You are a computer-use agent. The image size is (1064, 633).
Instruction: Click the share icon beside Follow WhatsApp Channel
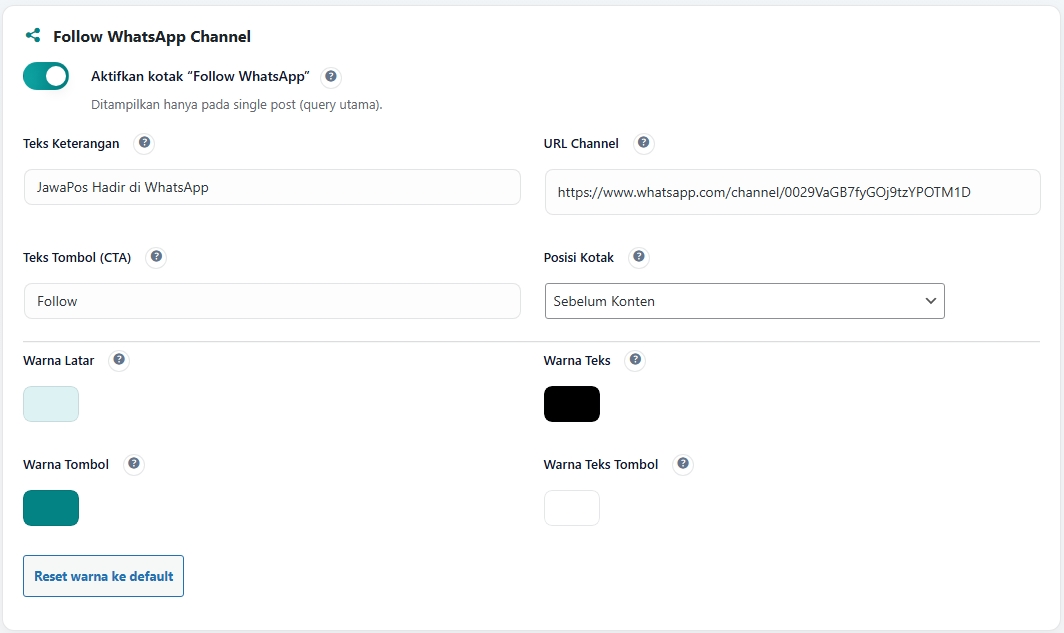pos(33,36)
